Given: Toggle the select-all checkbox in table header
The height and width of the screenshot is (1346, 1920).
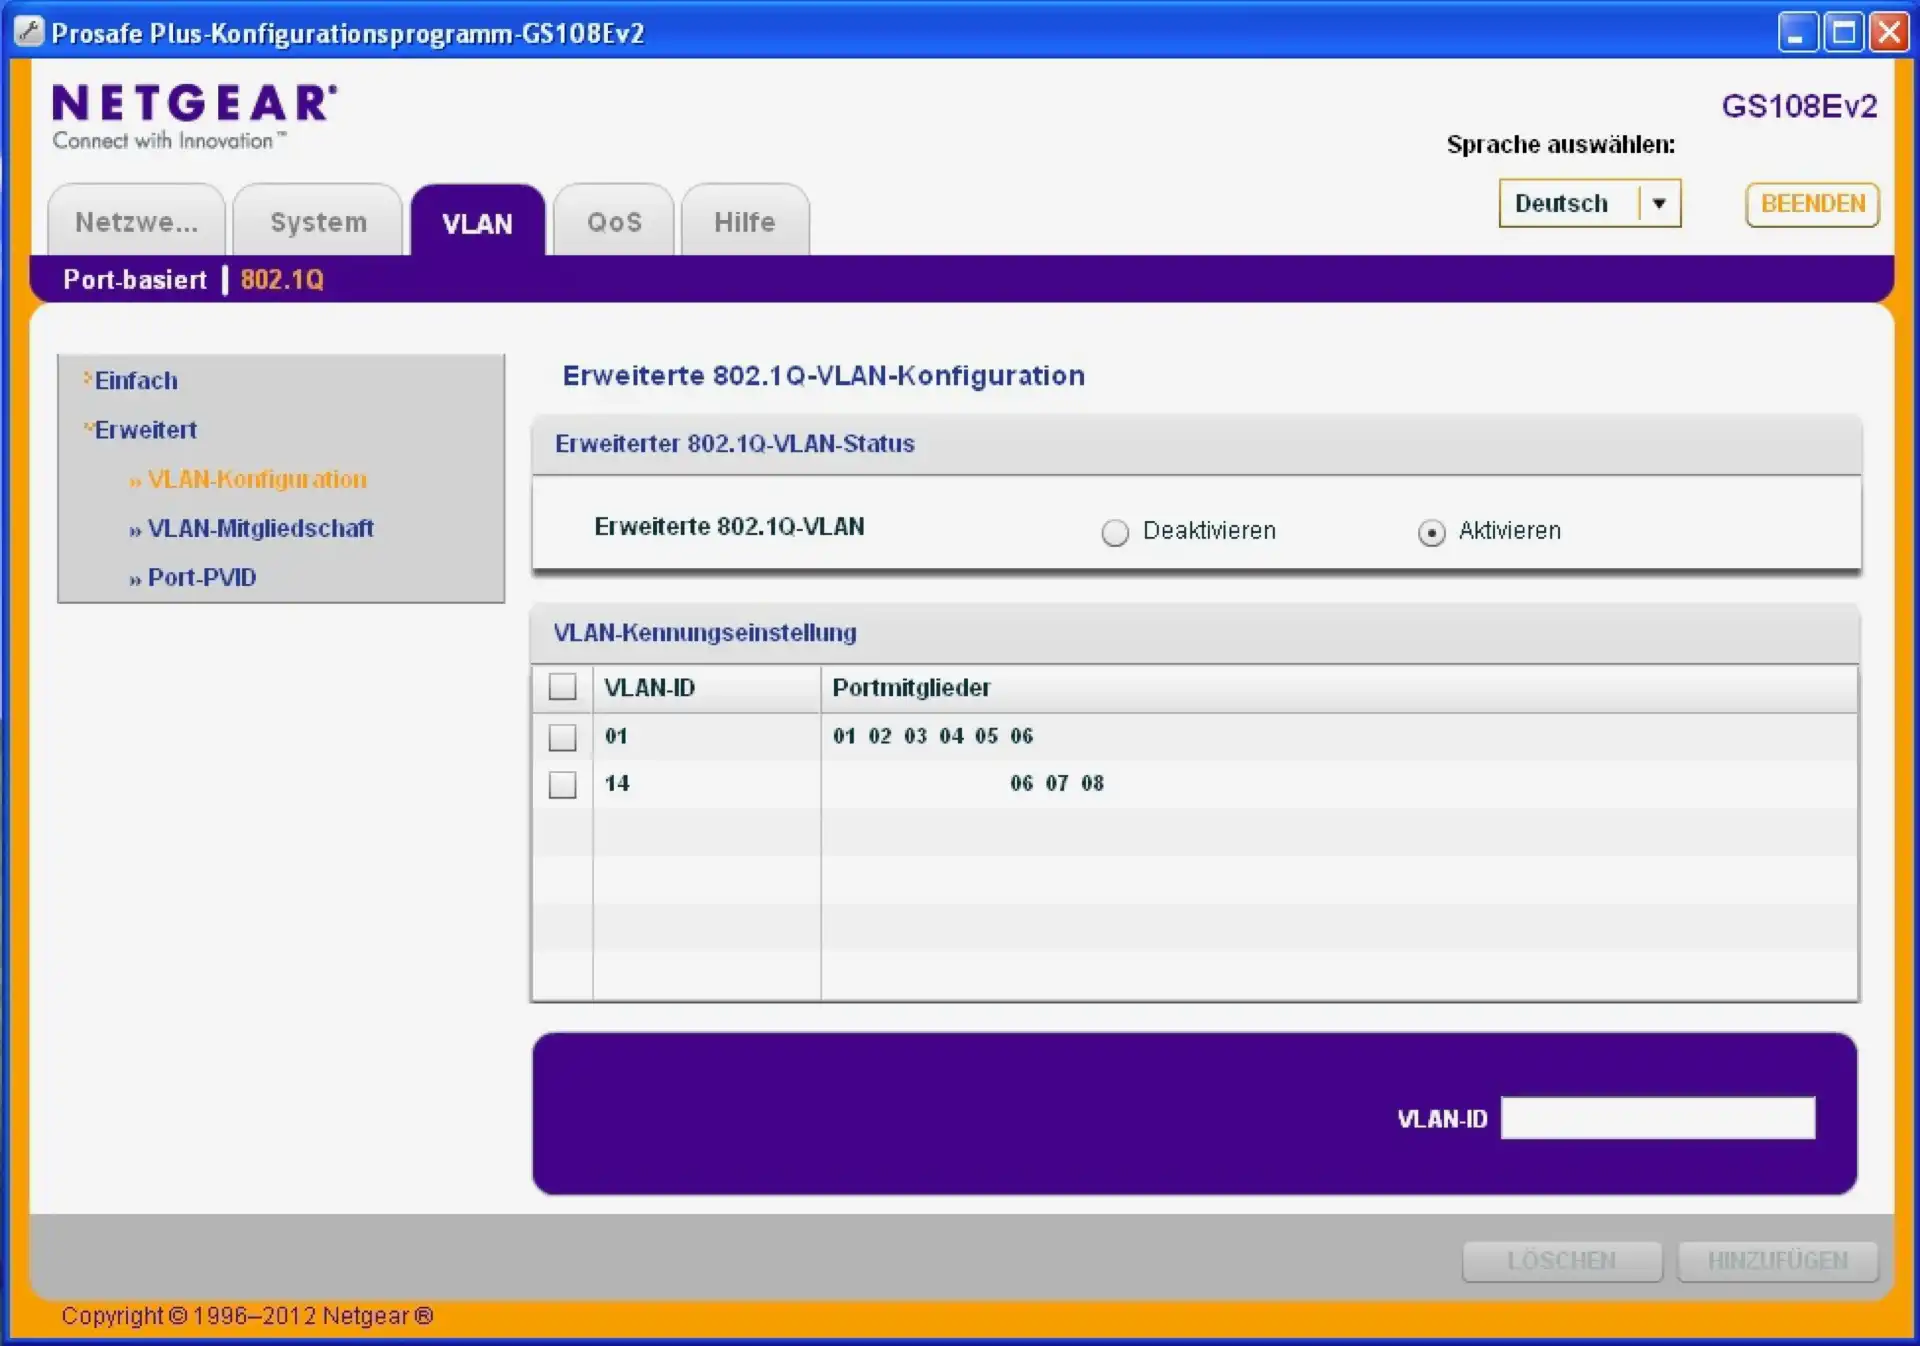Looking at the screenshot, I should pyautogui.click(x=562, y=687).
